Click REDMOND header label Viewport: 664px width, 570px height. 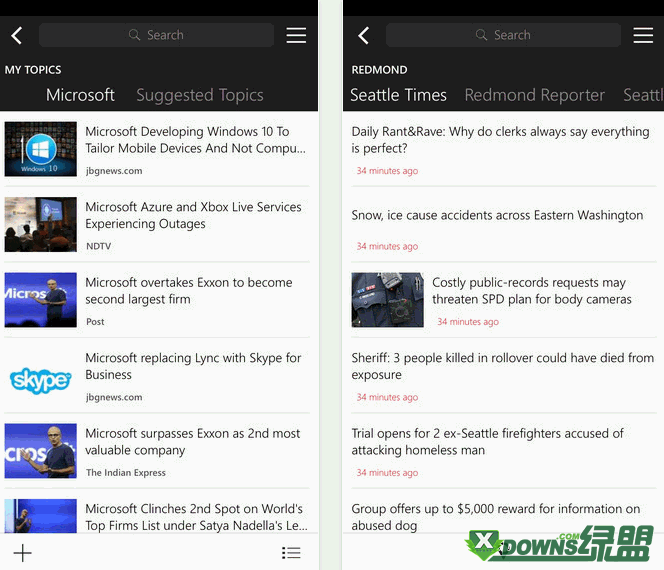click(379, 70)
